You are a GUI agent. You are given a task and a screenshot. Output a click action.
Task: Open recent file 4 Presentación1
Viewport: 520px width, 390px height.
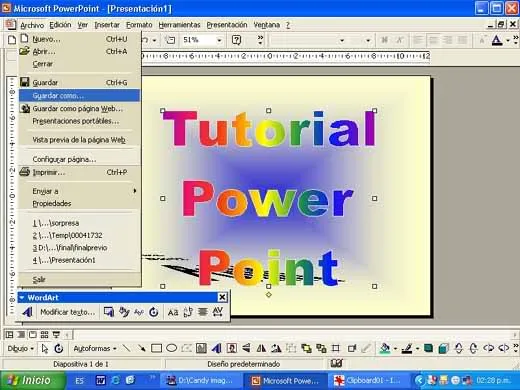click(x=79, y=260)
